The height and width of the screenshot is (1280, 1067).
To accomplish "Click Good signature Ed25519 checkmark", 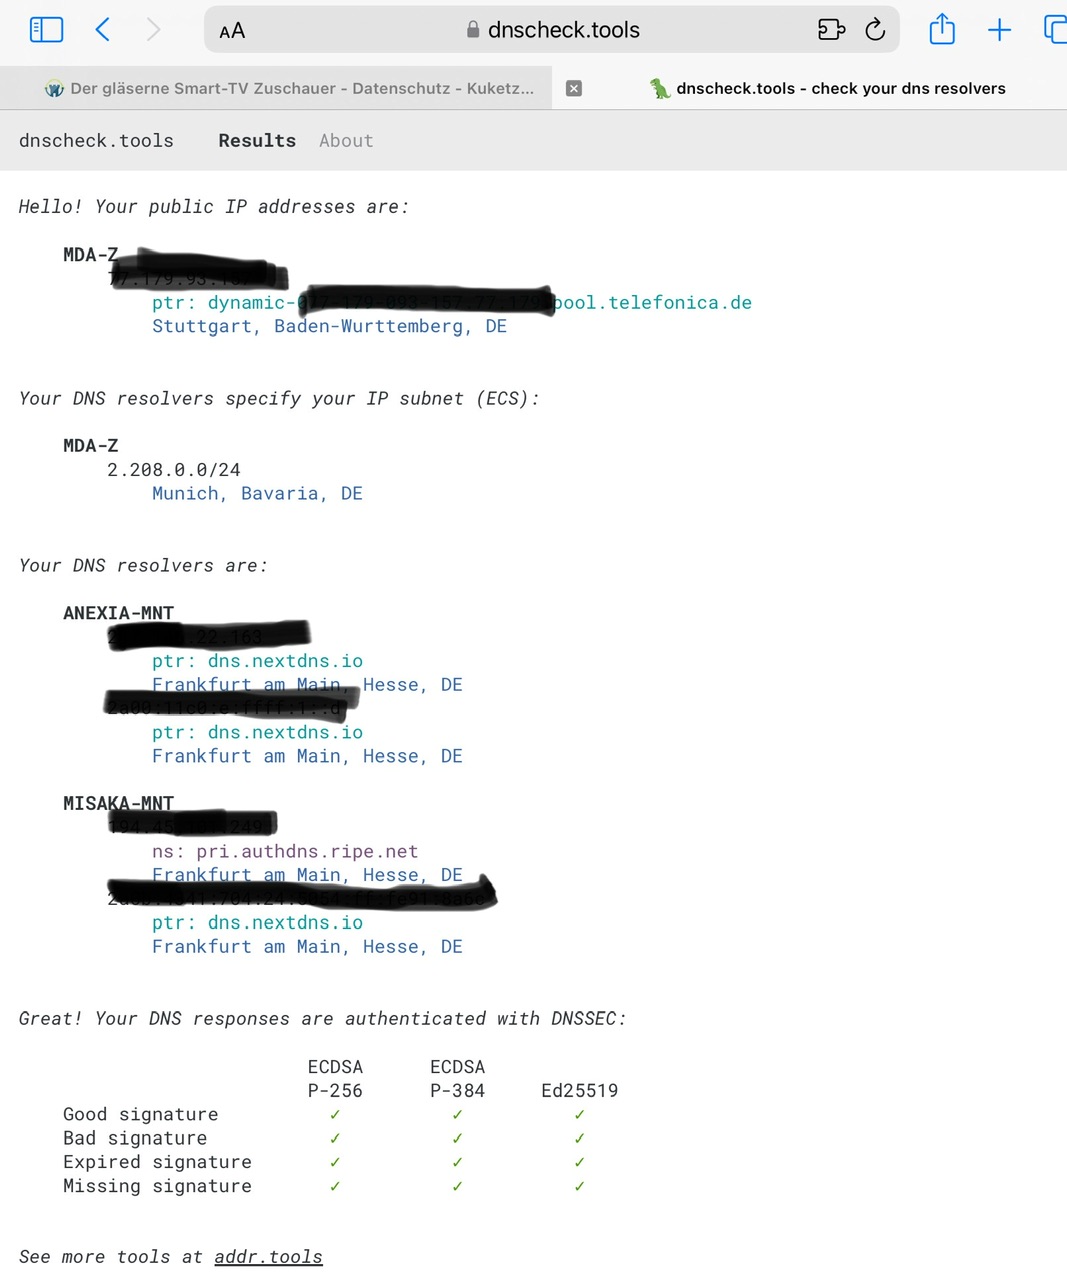I will (579, 1114).
